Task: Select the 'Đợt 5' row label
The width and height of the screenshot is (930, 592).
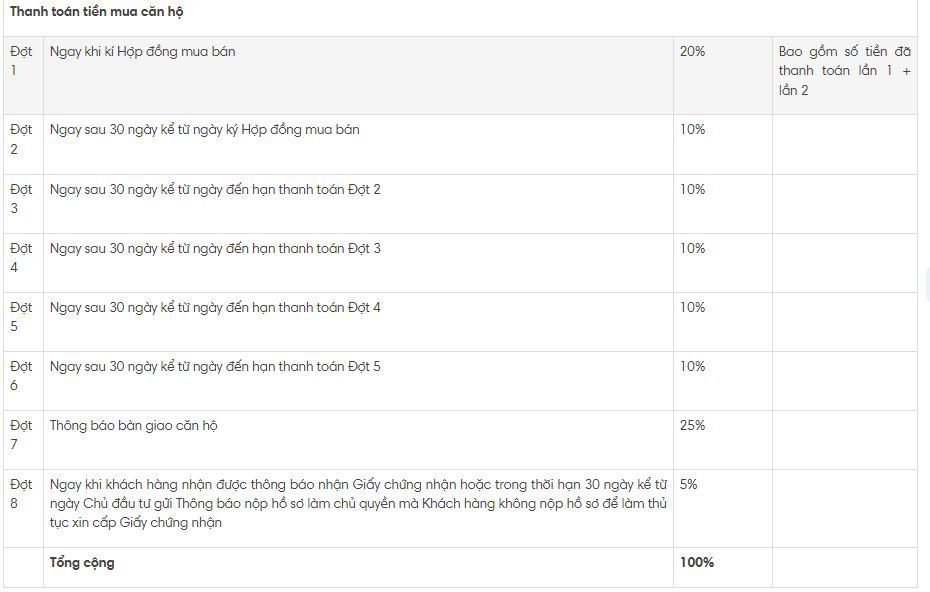Action: (x=21, y=317)
